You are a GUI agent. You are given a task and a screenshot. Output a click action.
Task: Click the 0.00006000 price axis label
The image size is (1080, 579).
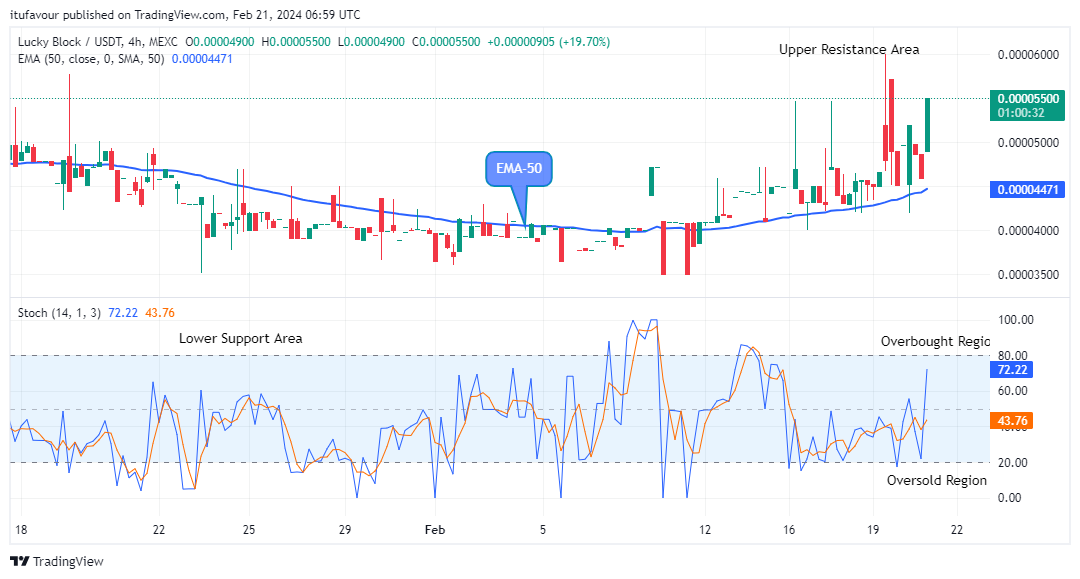pos(1028,55)
